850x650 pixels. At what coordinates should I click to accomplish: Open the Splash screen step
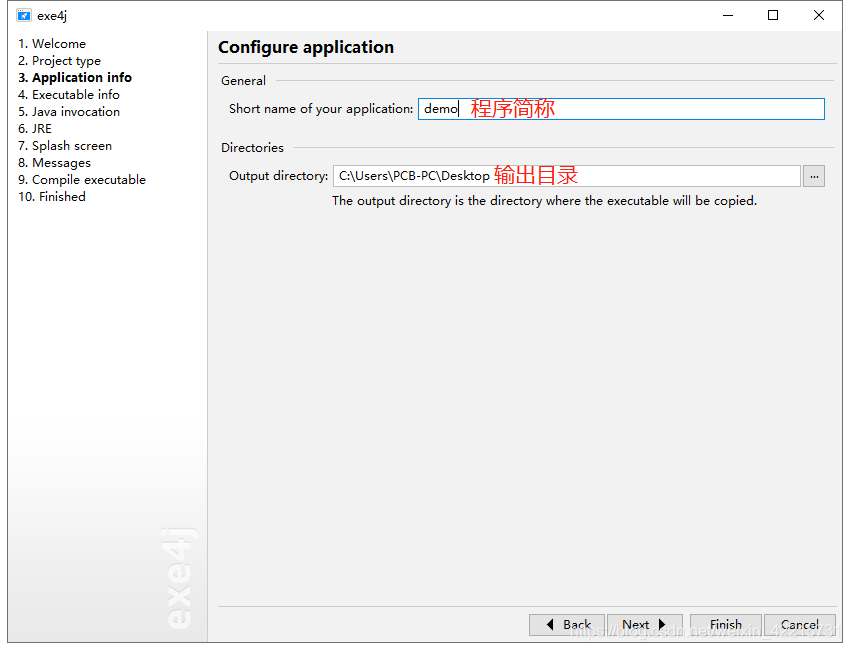pos(65,146)
